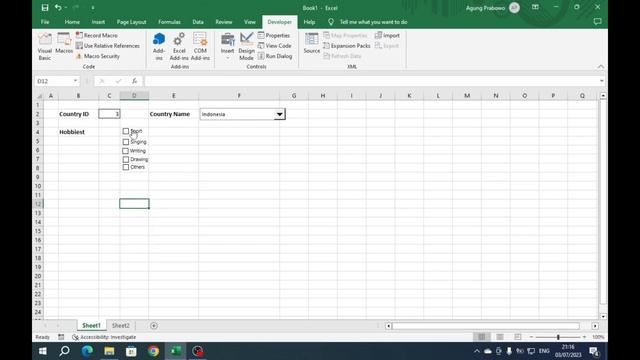Select the Sheet1 tab
Screen dimensions: 640x360
[91, 326]
